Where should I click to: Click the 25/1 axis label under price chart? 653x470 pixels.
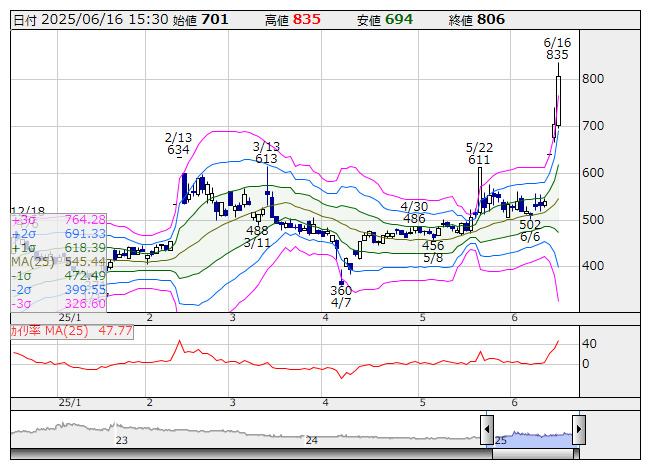pyautogui.click(x=70, y=318)
